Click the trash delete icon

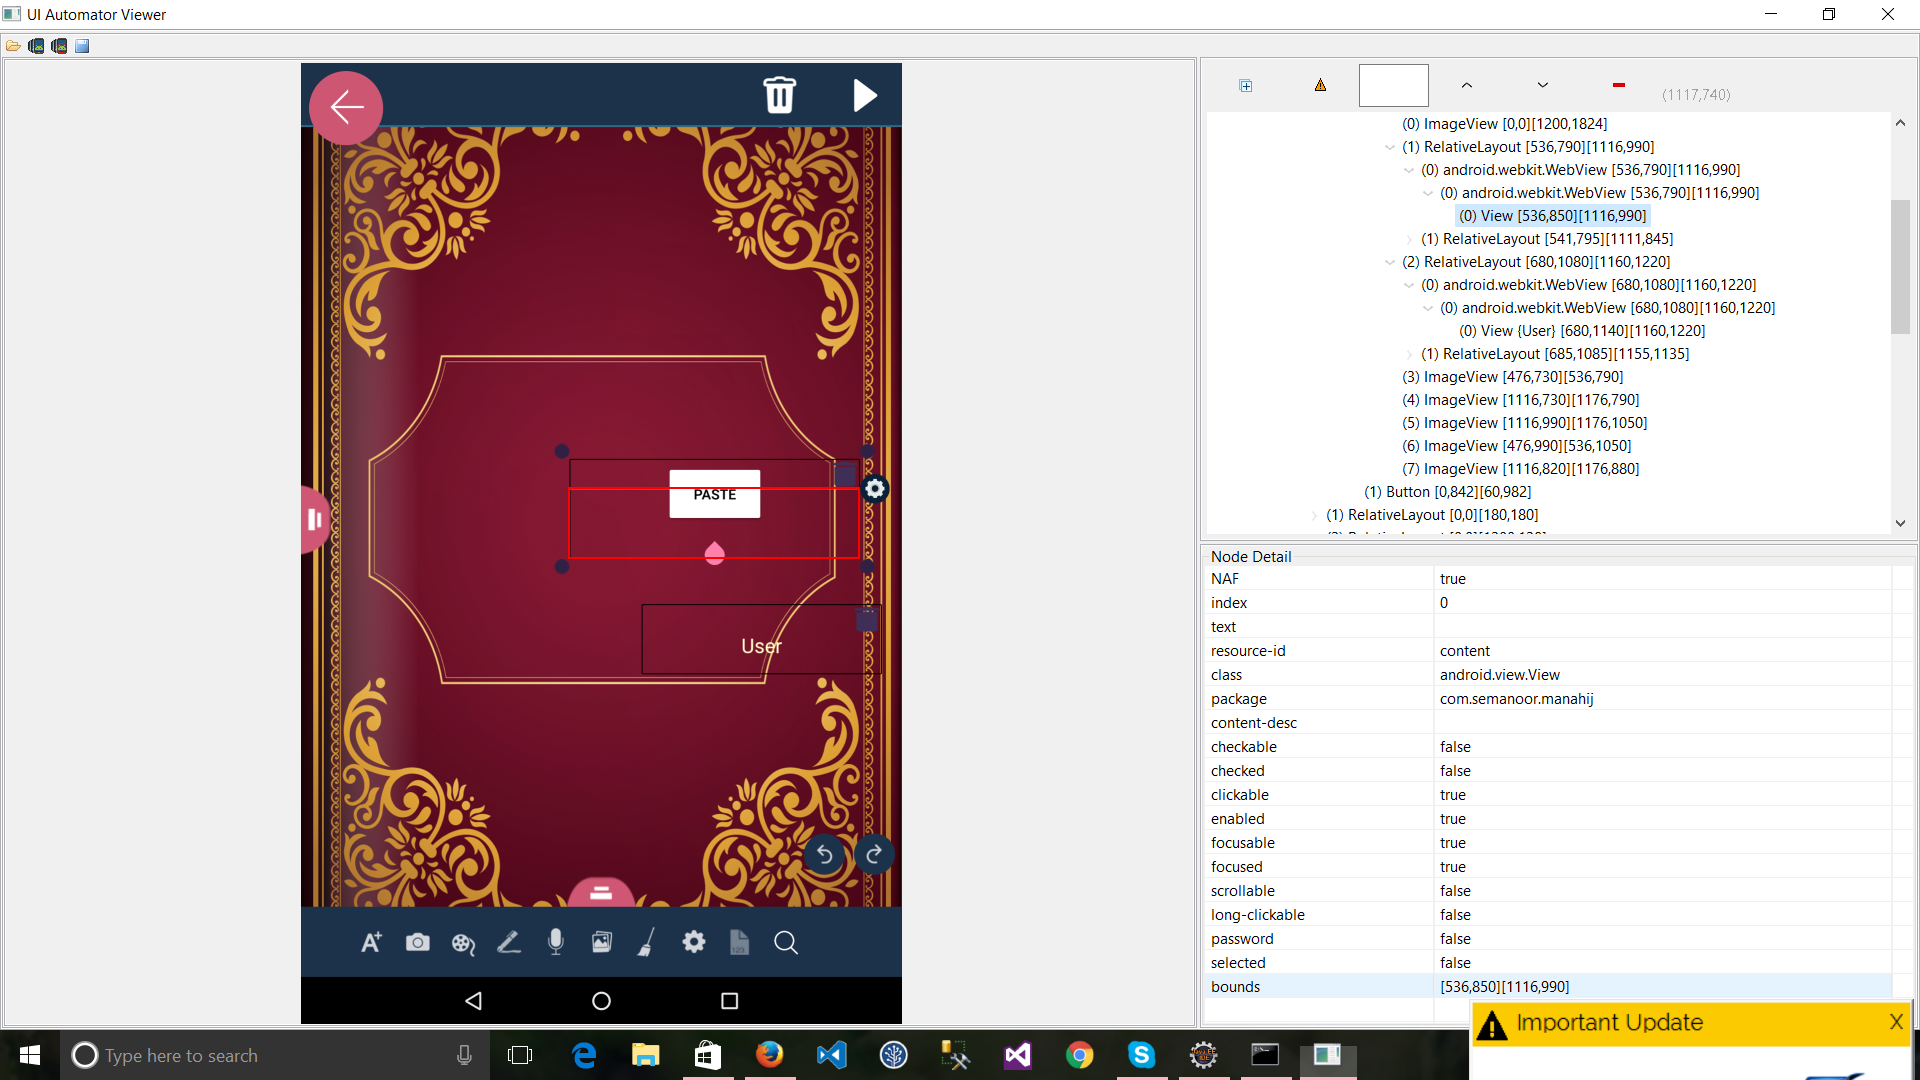click(779, 95)
